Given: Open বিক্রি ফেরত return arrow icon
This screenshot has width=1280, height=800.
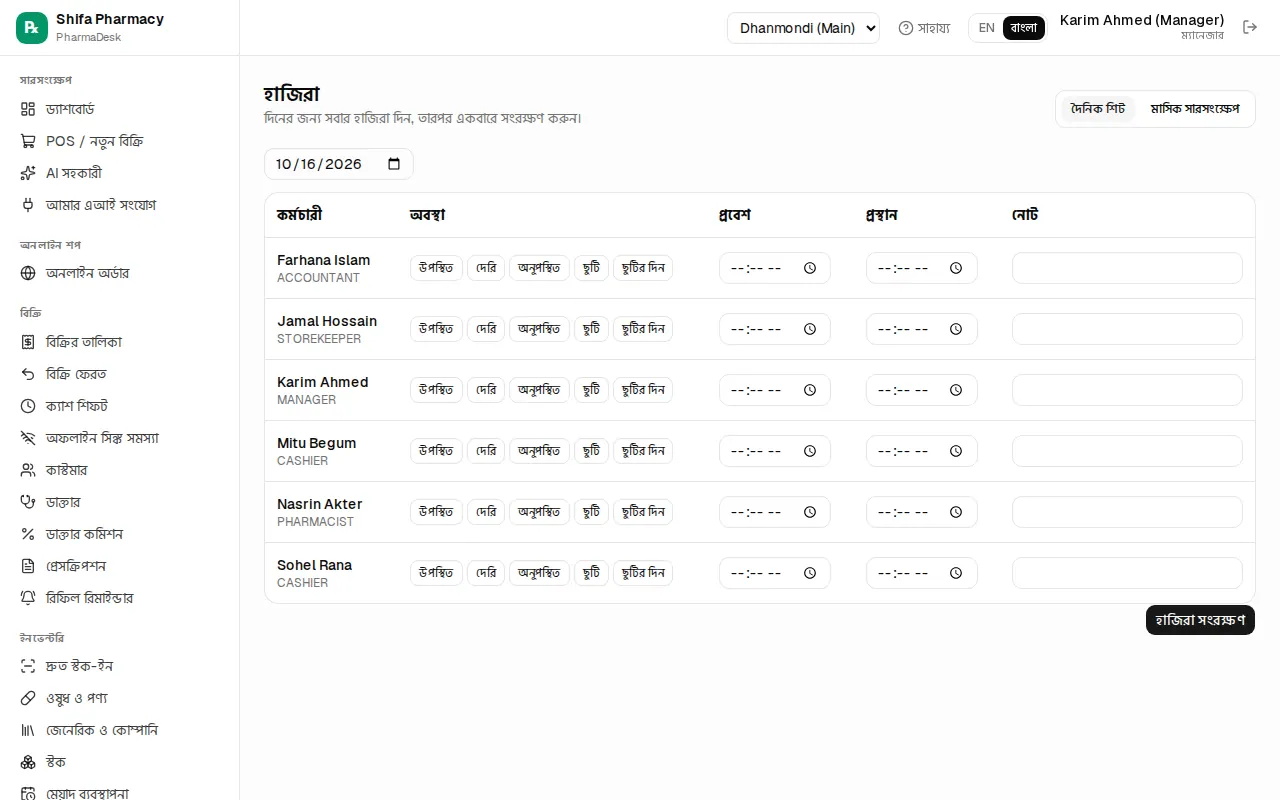Looking at the screenshot, I should (28, 374).
